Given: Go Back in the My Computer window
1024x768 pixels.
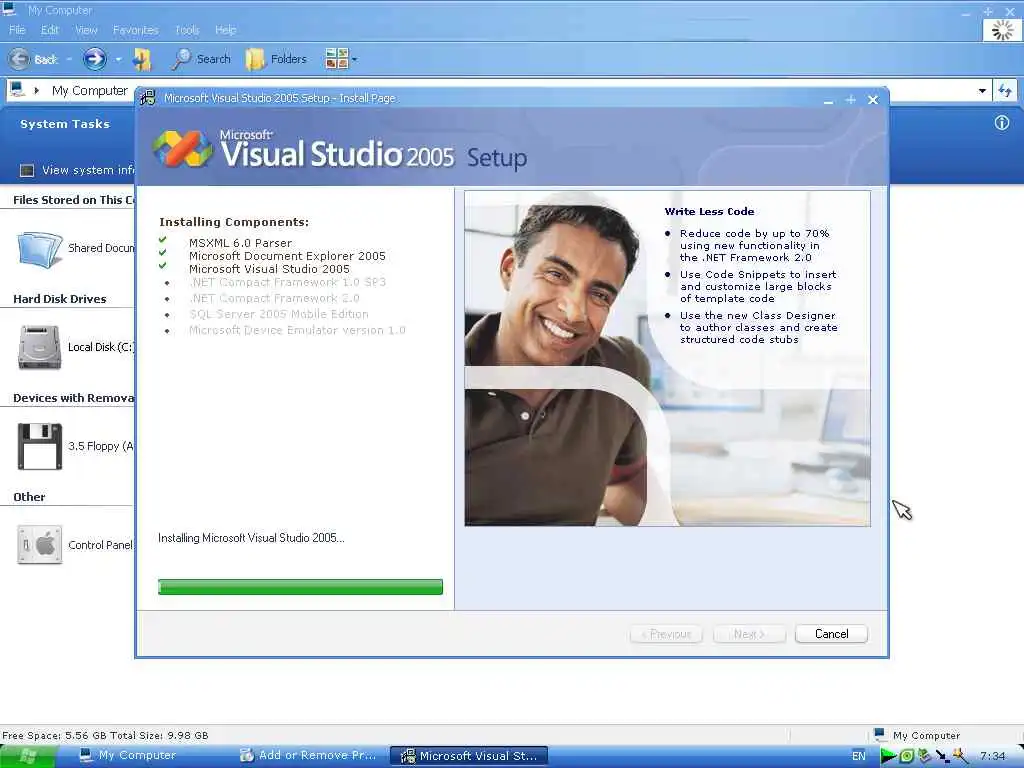Looking at the screenshot, I should pos(33,59).
